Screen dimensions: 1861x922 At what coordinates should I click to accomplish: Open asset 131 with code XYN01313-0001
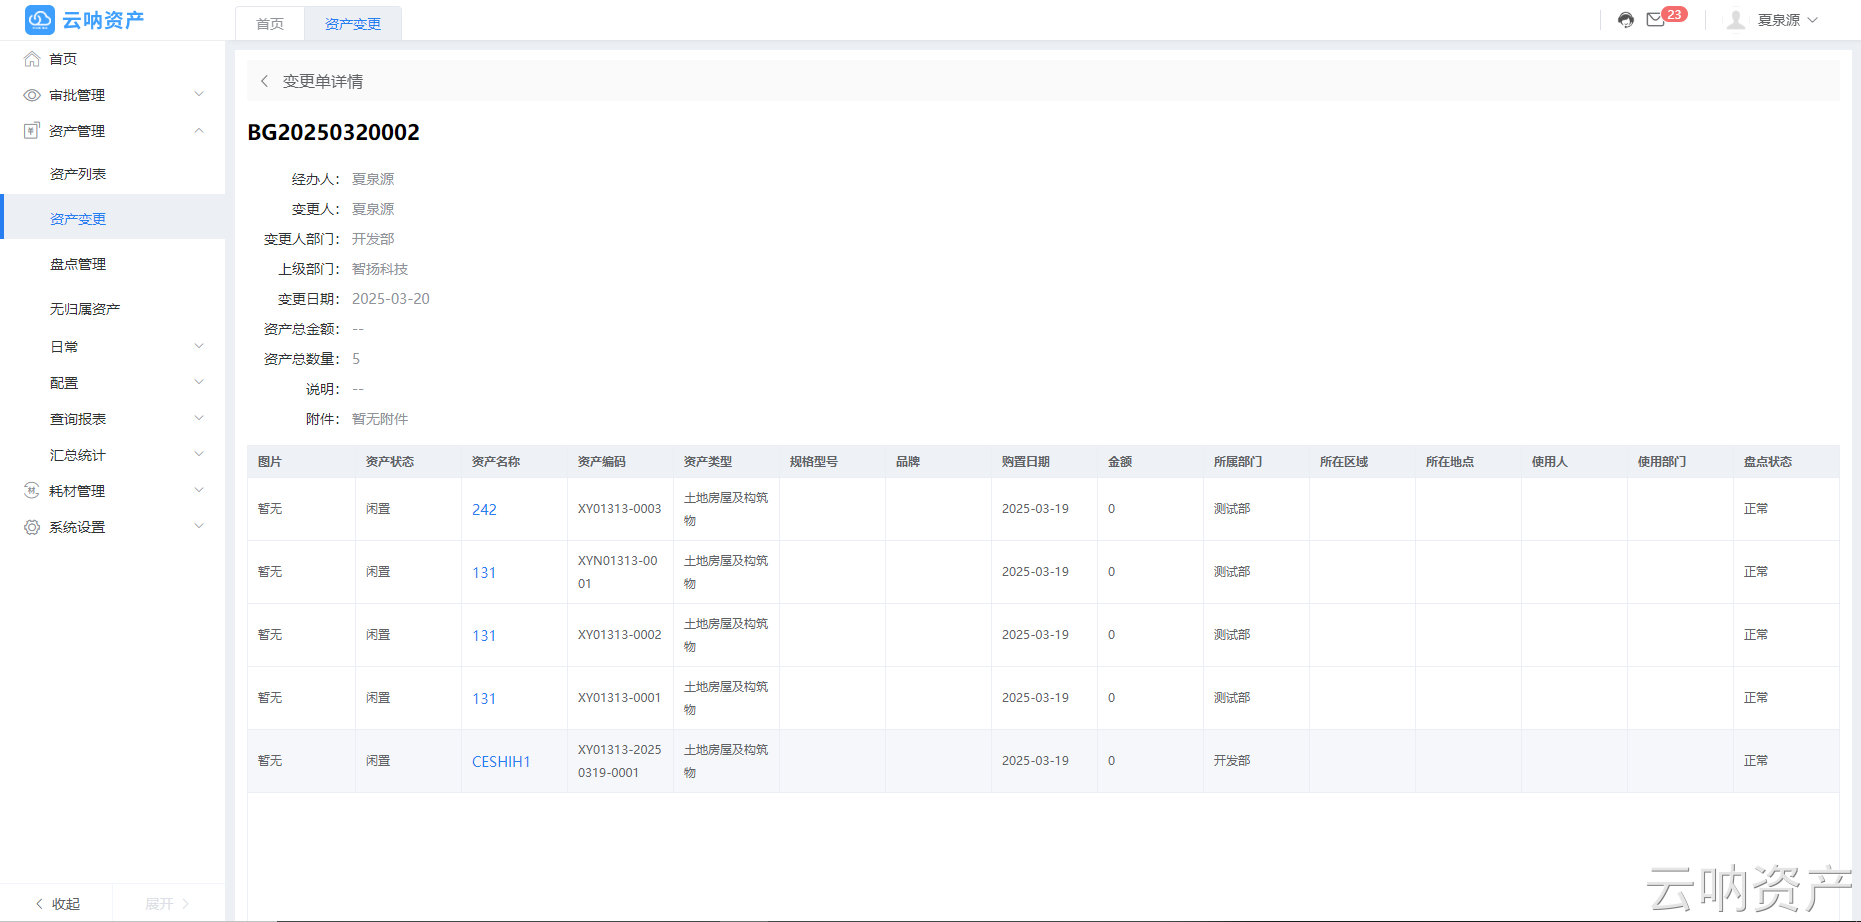coord(484,573)
